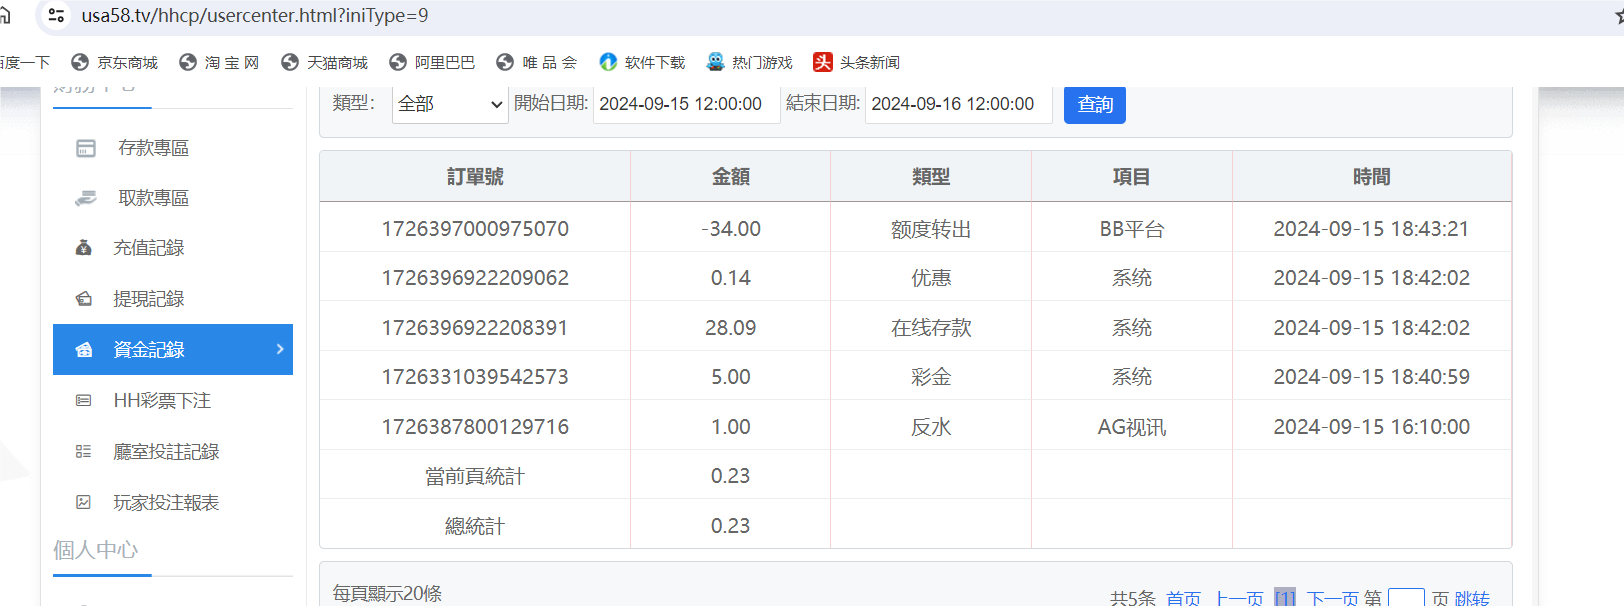1624x606 pixels.
Task: Go to 下一页 next page link
Action: pyautogui.click(x=1332, y=598)
